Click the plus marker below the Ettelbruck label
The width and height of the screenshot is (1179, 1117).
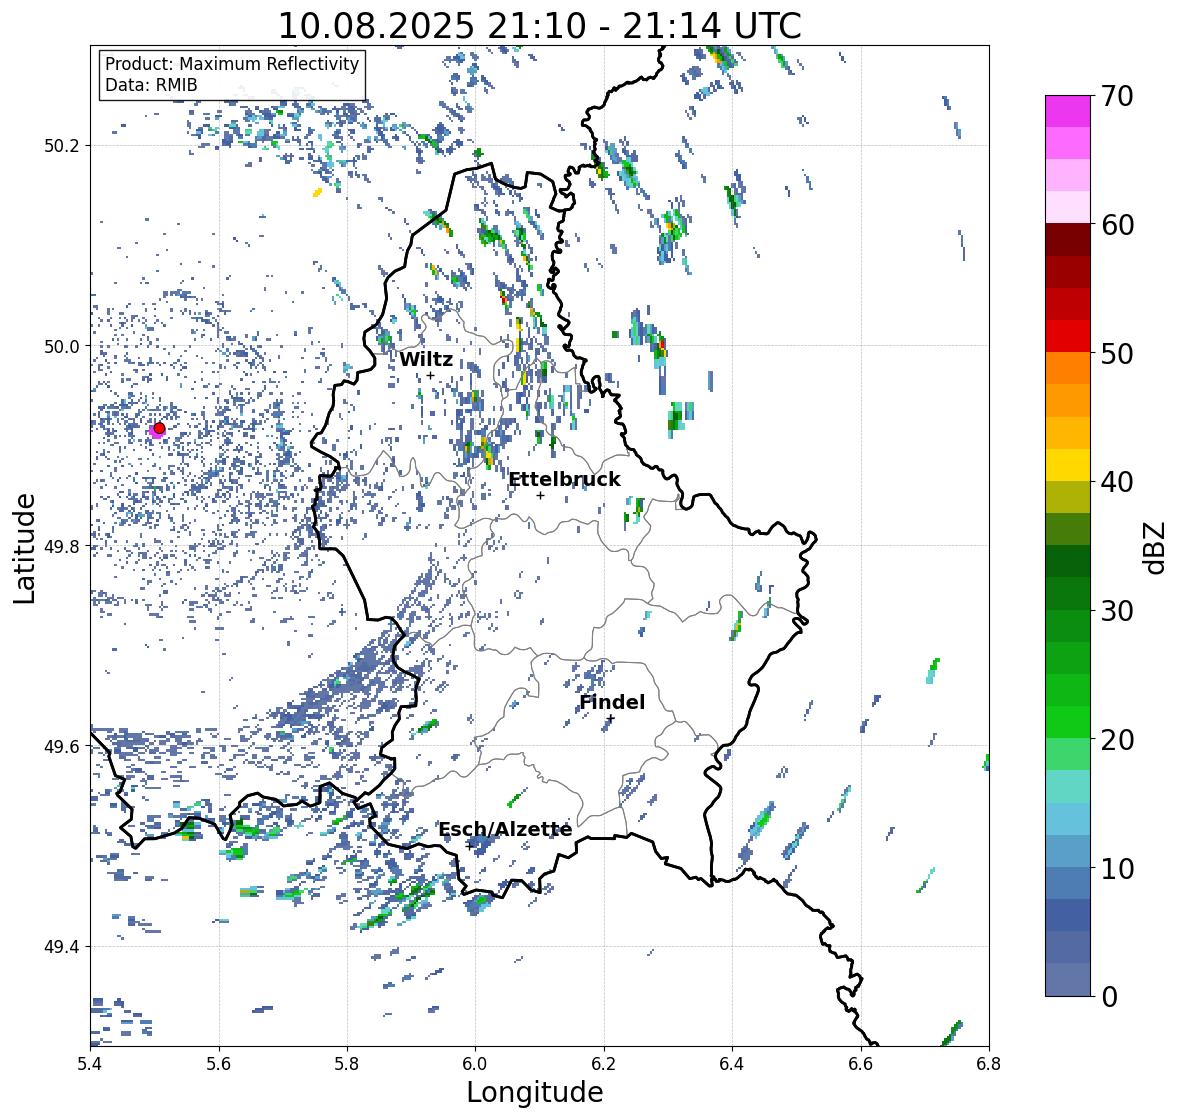(540, 495)
